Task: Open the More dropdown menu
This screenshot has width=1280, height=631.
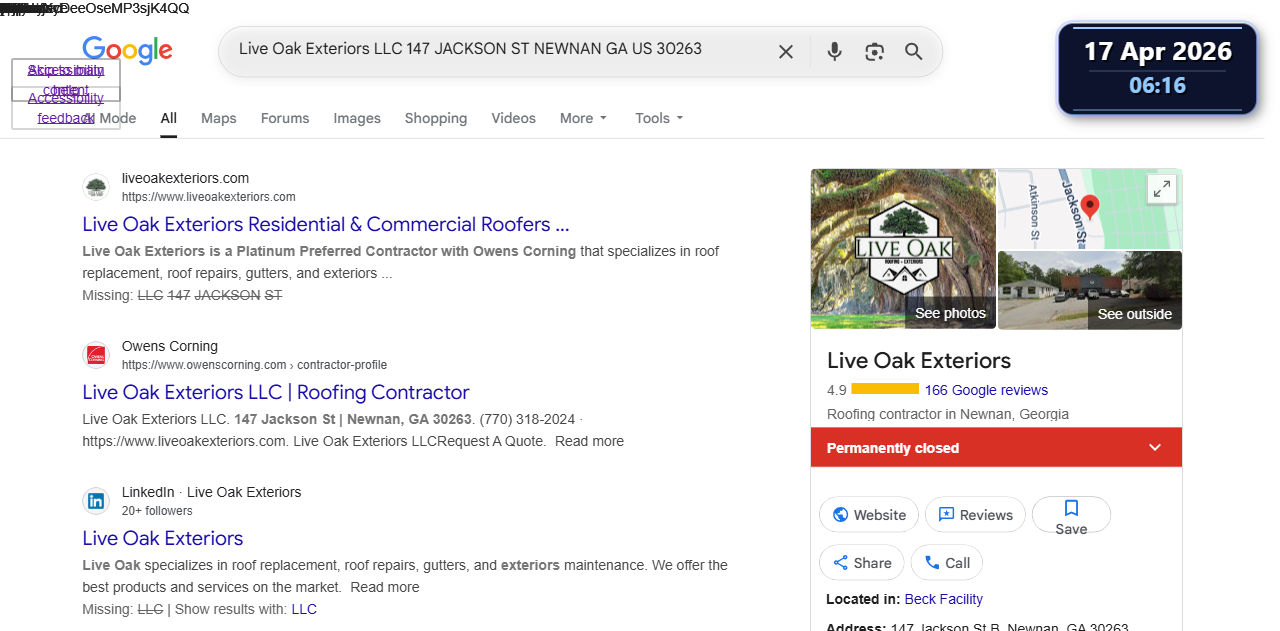Action: click(583, 118)
